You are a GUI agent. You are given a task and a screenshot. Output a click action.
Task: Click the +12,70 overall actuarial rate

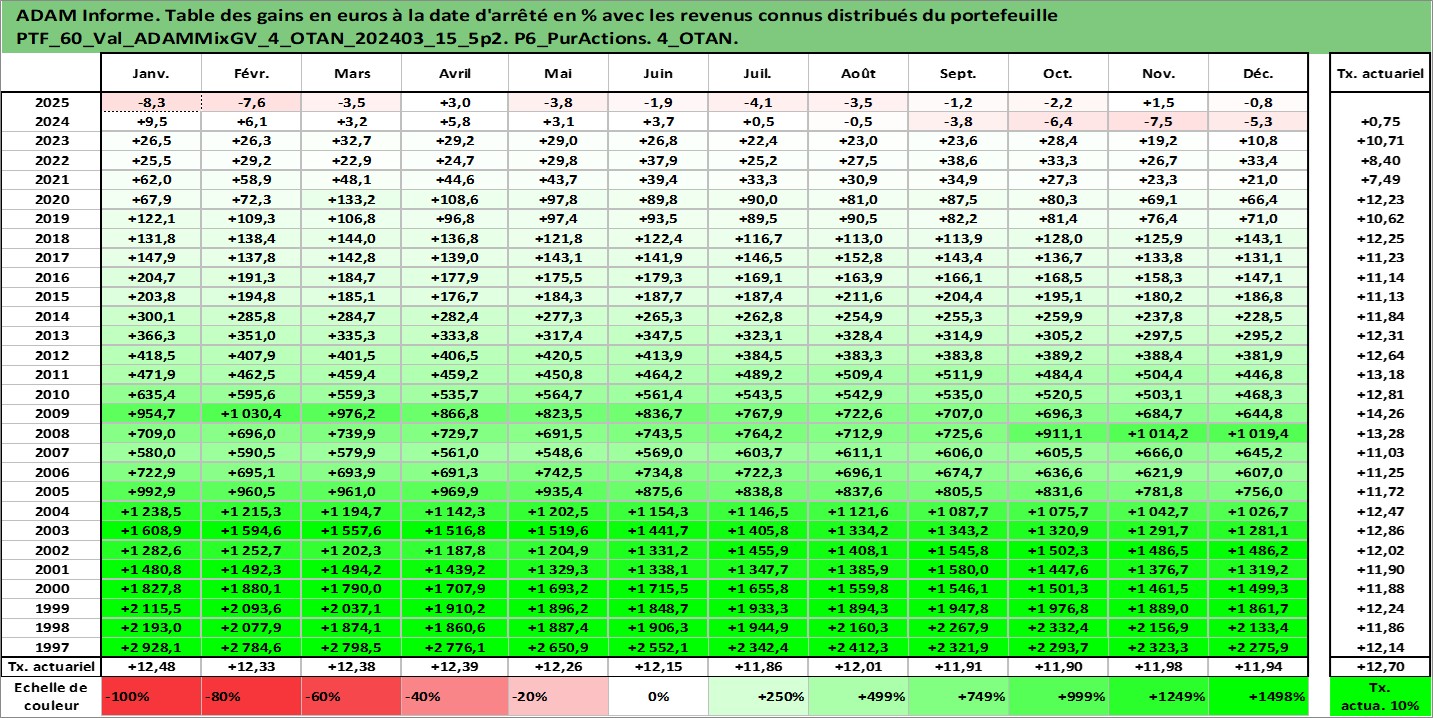[1379, 665]
